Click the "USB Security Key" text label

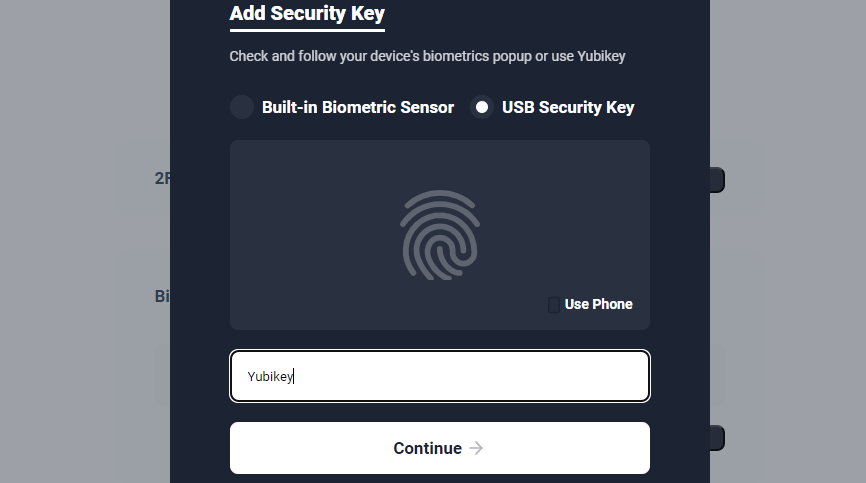coord(568,107)
